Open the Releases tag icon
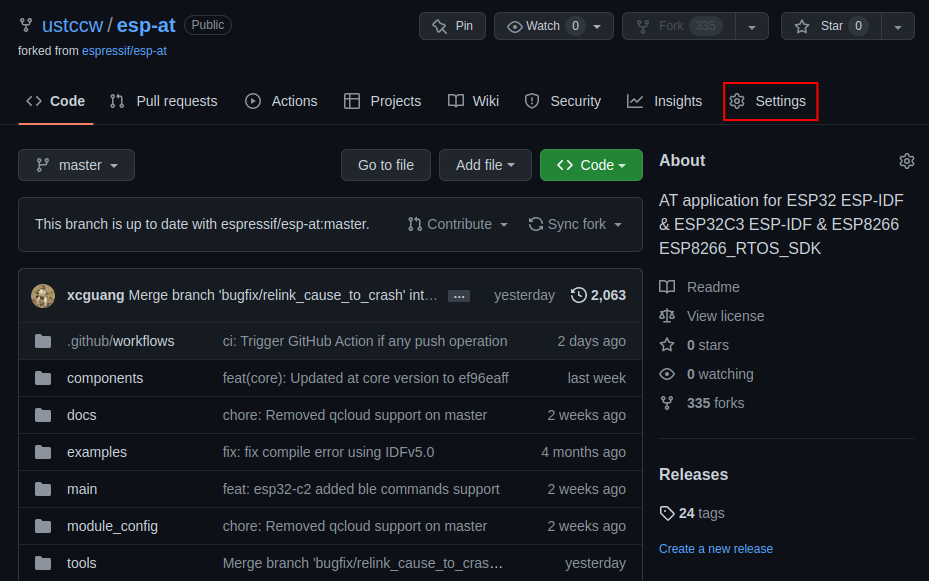This screenshot has height=581, width=929. 666,513
